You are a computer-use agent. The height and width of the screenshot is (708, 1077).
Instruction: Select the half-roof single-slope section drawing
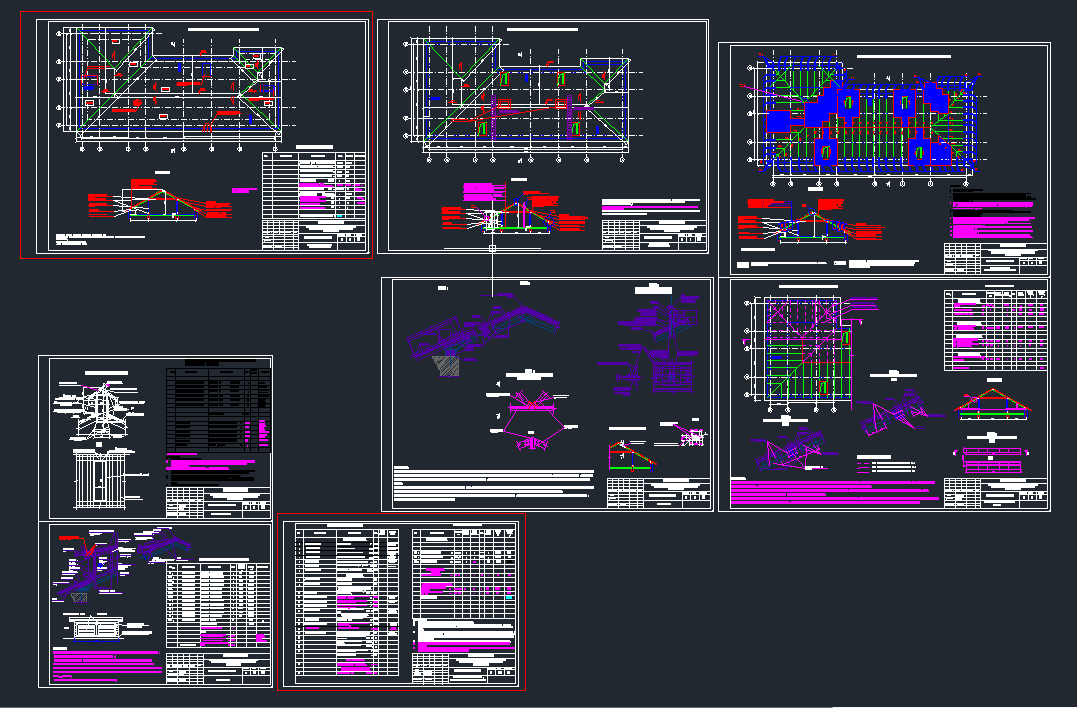pos(631,456)
